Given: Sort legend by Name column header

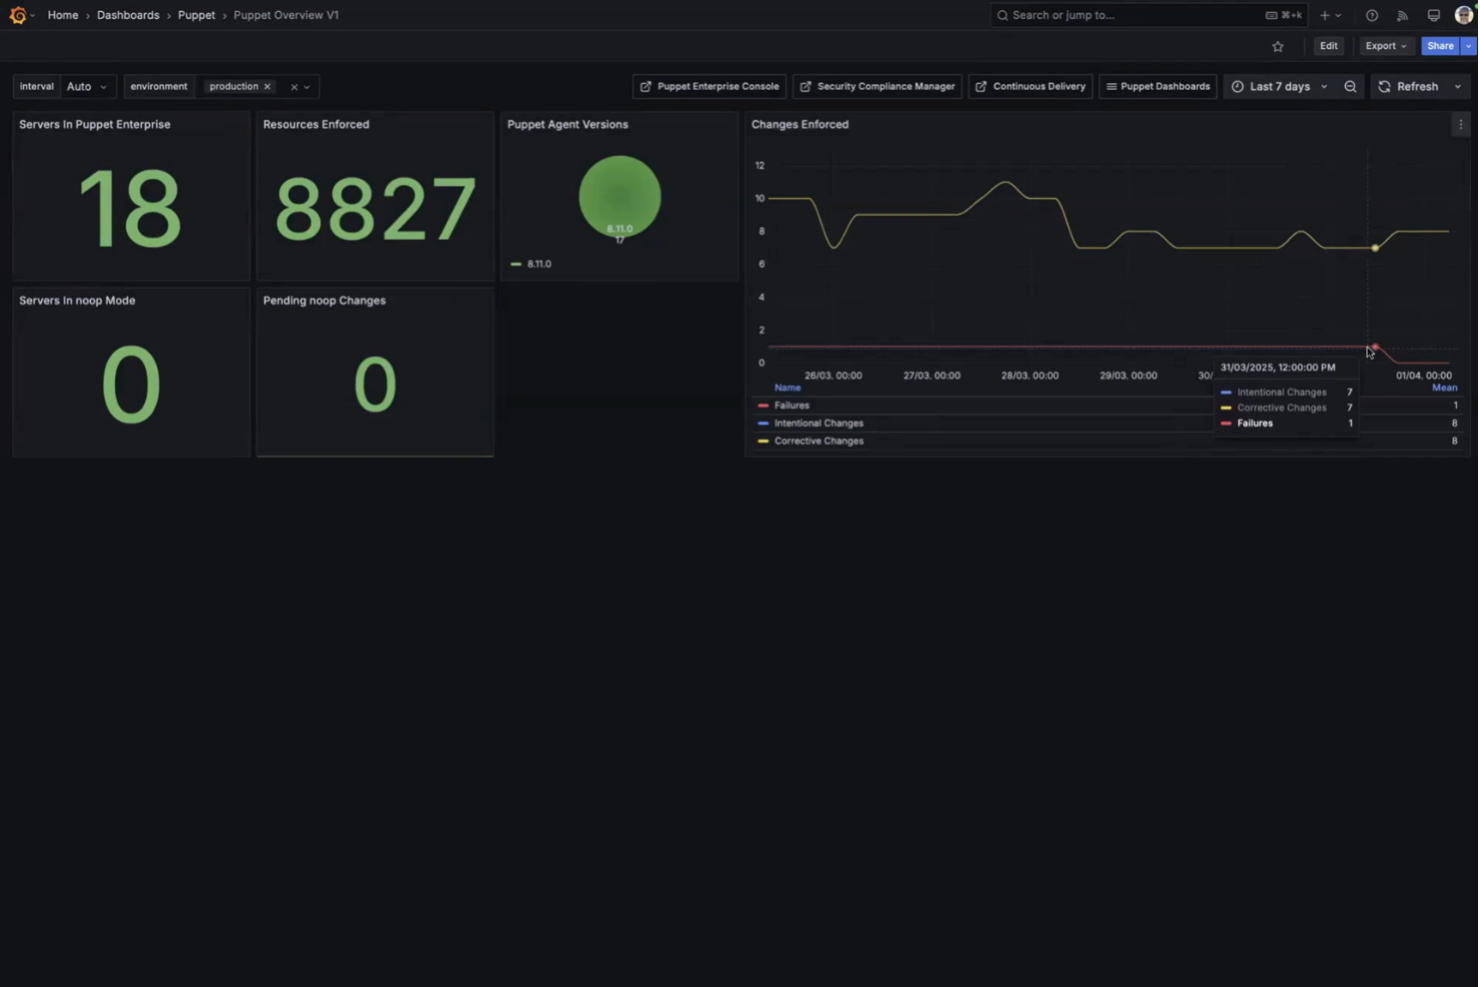Looking at the screenshot, I should click(787, 388).
